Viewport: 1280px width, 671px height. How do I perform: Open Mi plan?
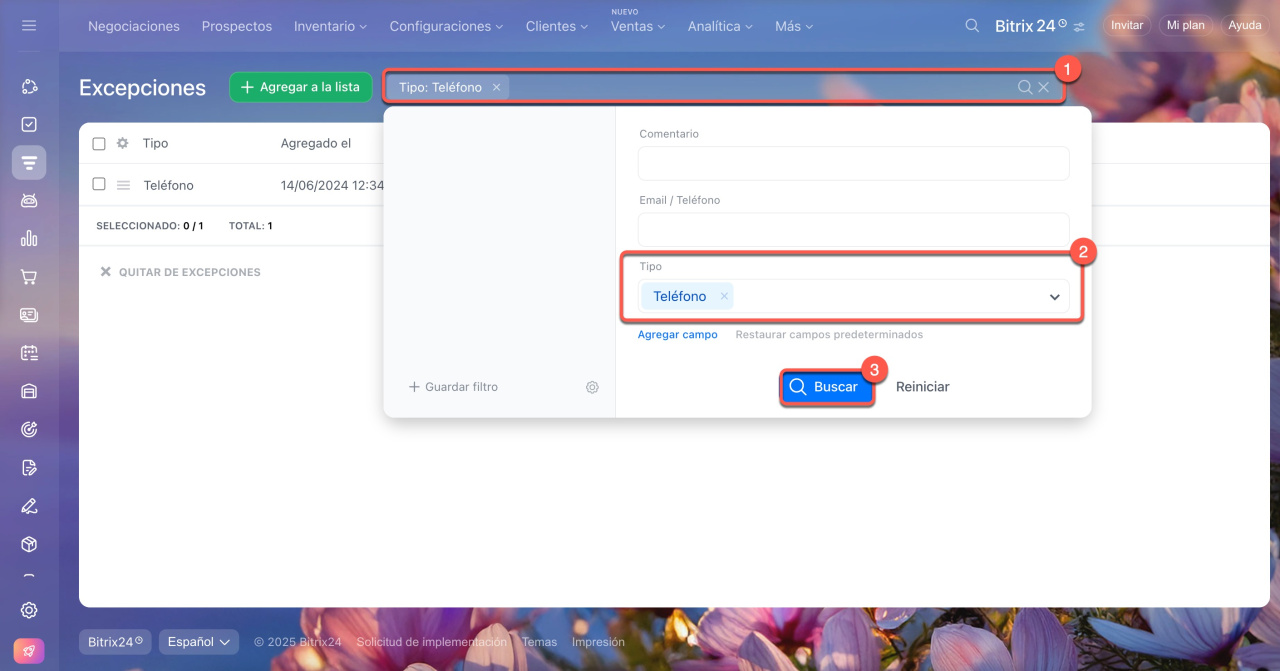click(x=1185, y=25)
